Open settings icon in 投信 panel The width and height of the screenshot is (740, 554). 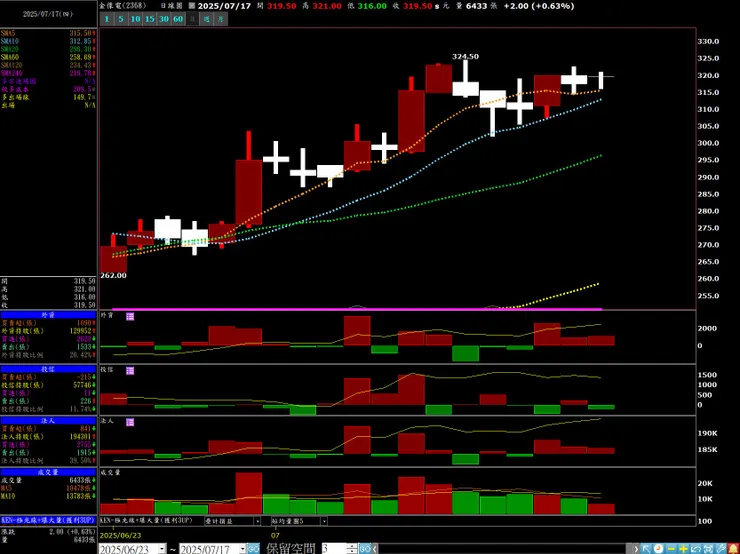pyautogui.click(x=130, y=371)
